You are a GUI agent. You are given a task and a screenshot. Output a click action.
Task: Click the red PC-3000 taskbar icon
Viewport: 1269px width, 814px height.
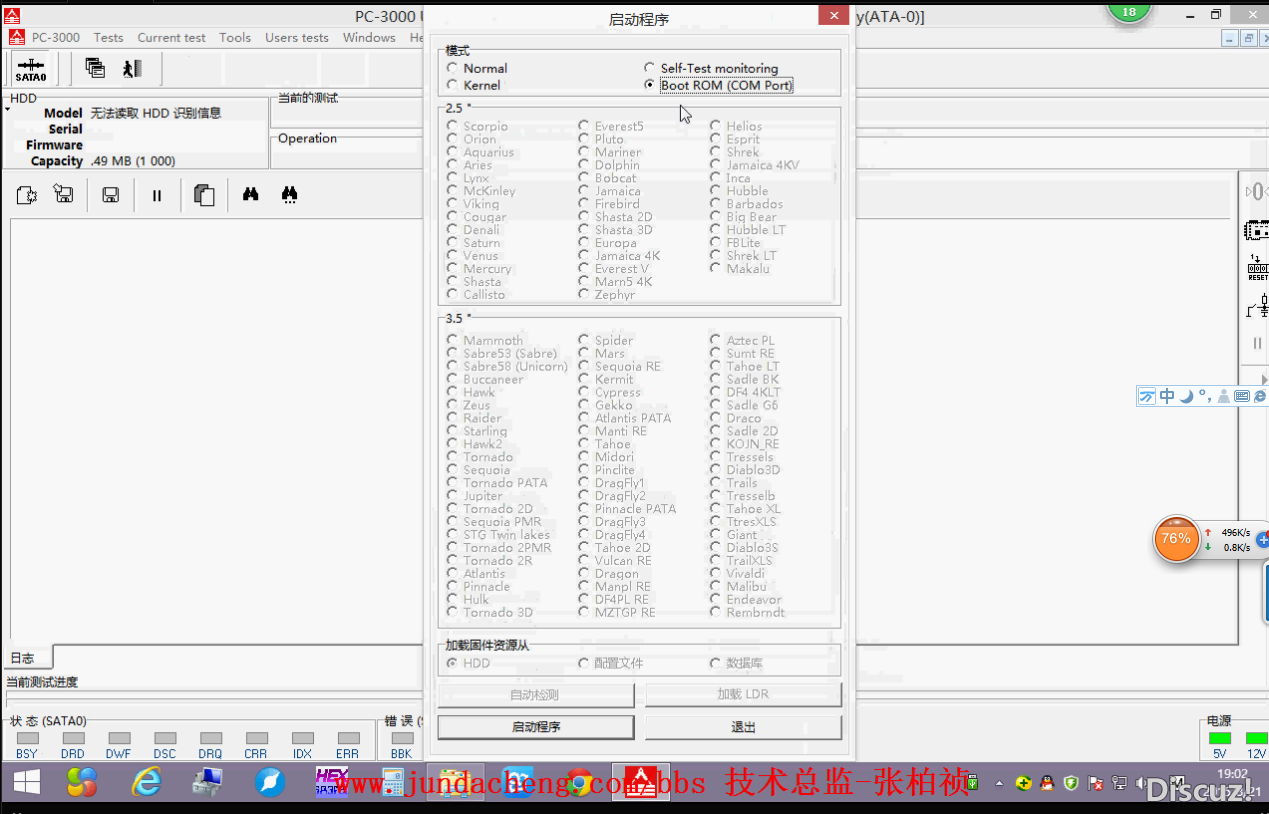tap(640, 782)
